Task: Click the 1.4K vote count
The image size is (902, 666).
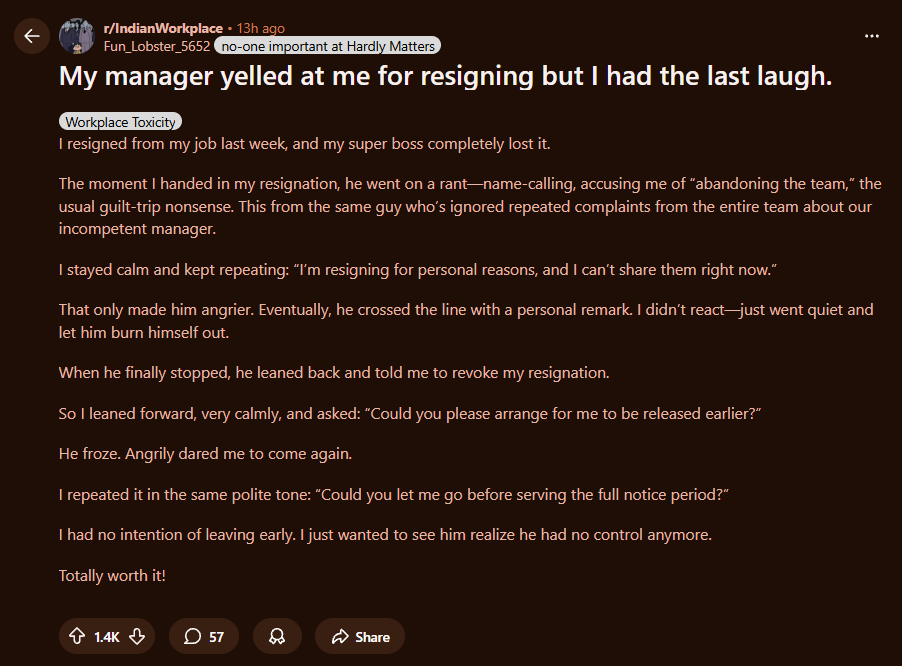Action: click(x=106, y=635)
